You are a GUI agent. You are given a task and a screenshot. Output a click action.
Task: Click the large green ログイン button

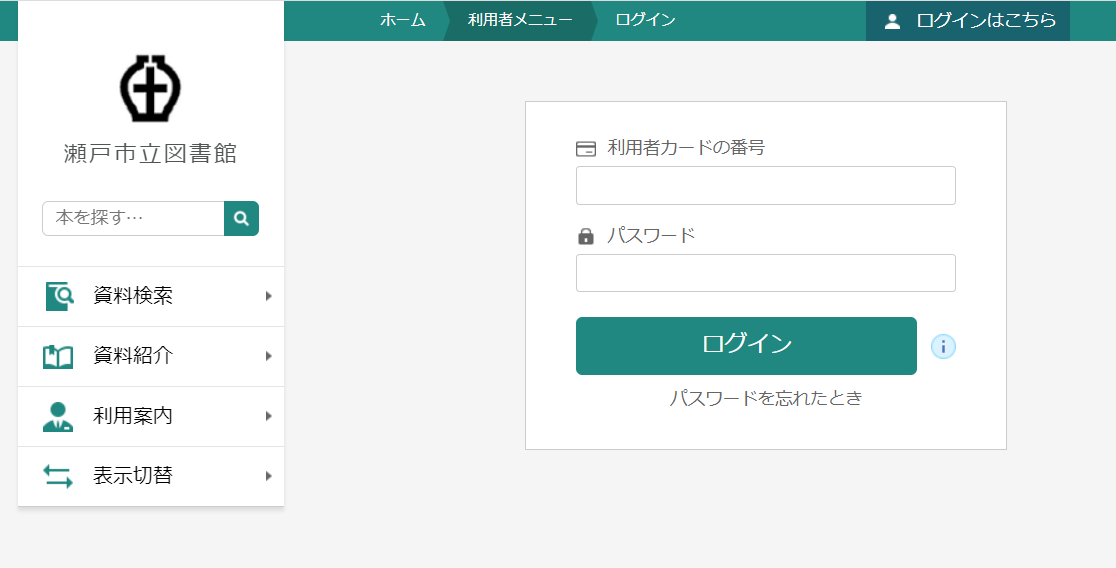(746, 346)
